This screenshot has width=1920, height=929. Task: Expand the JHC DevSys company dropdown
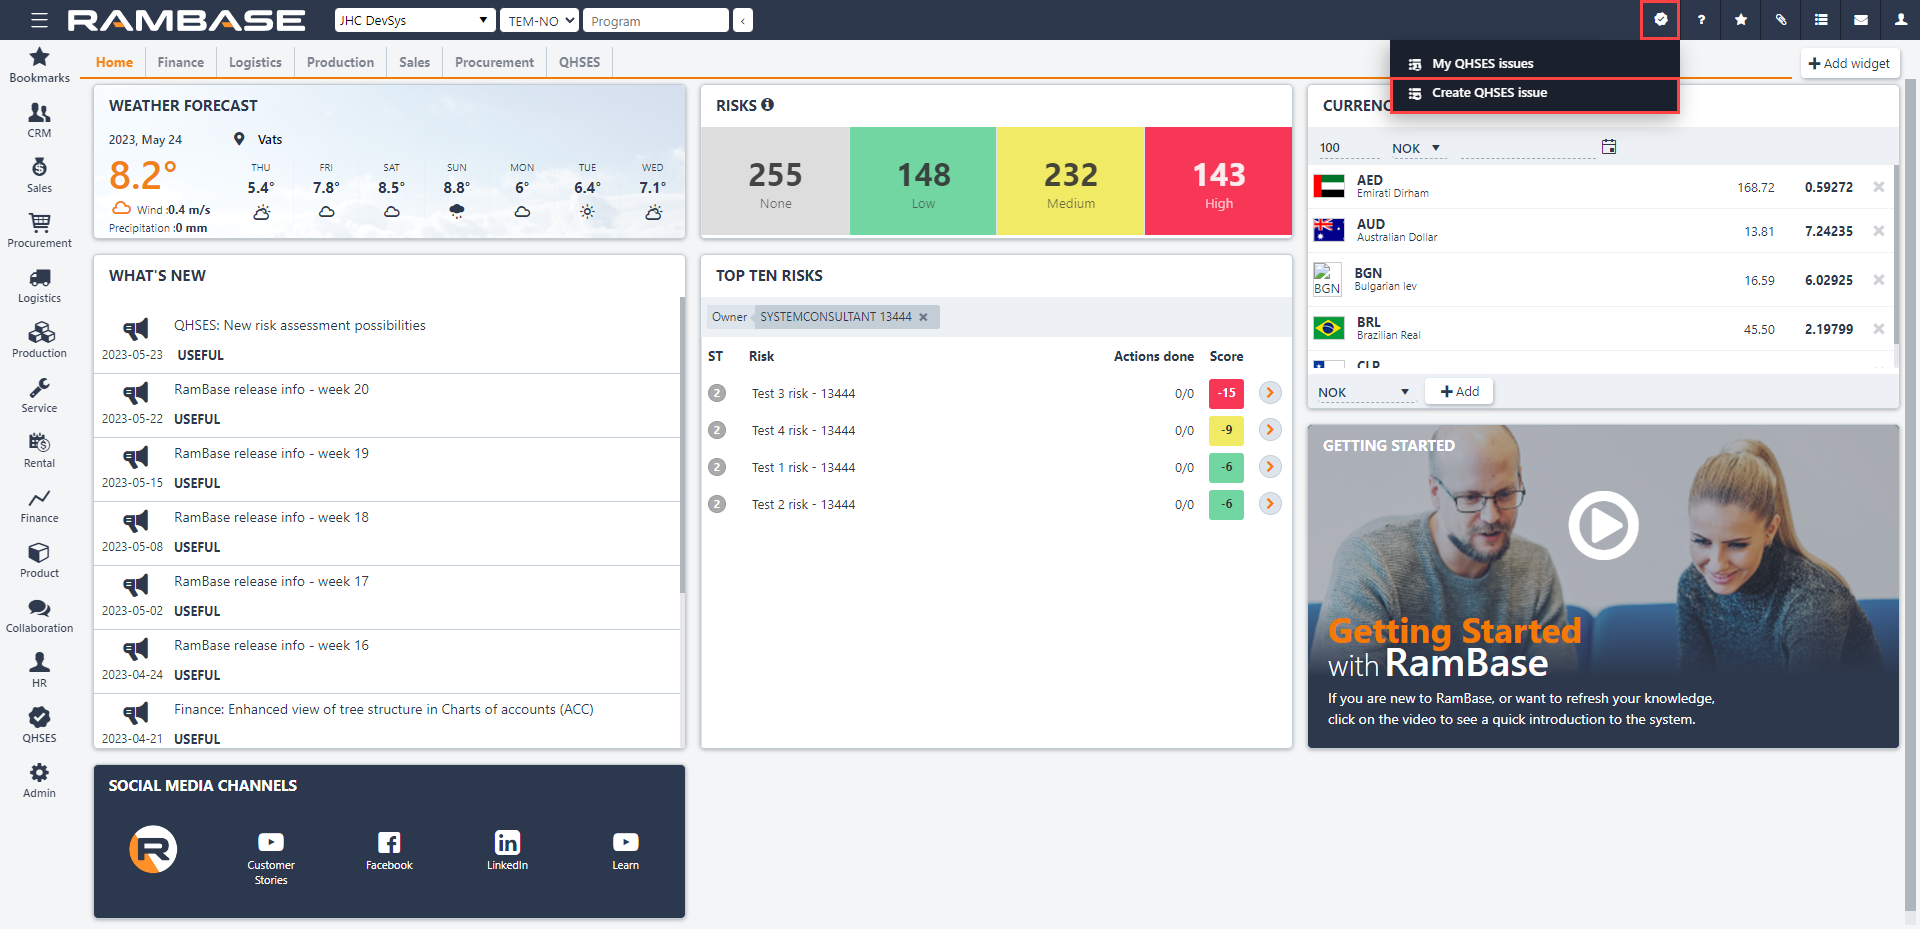pyautogui.click(x=415, y=20)
